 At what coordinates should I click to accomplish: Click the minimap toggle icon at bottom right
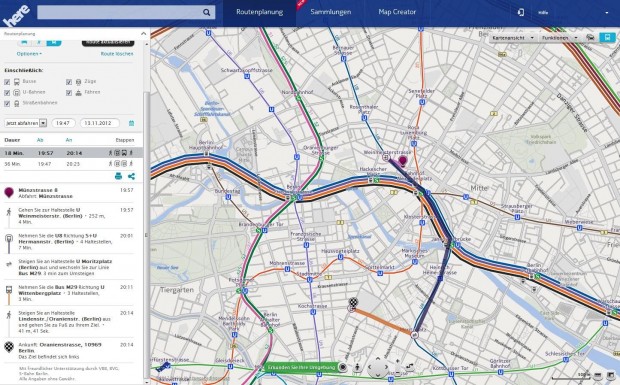[598, 375]
